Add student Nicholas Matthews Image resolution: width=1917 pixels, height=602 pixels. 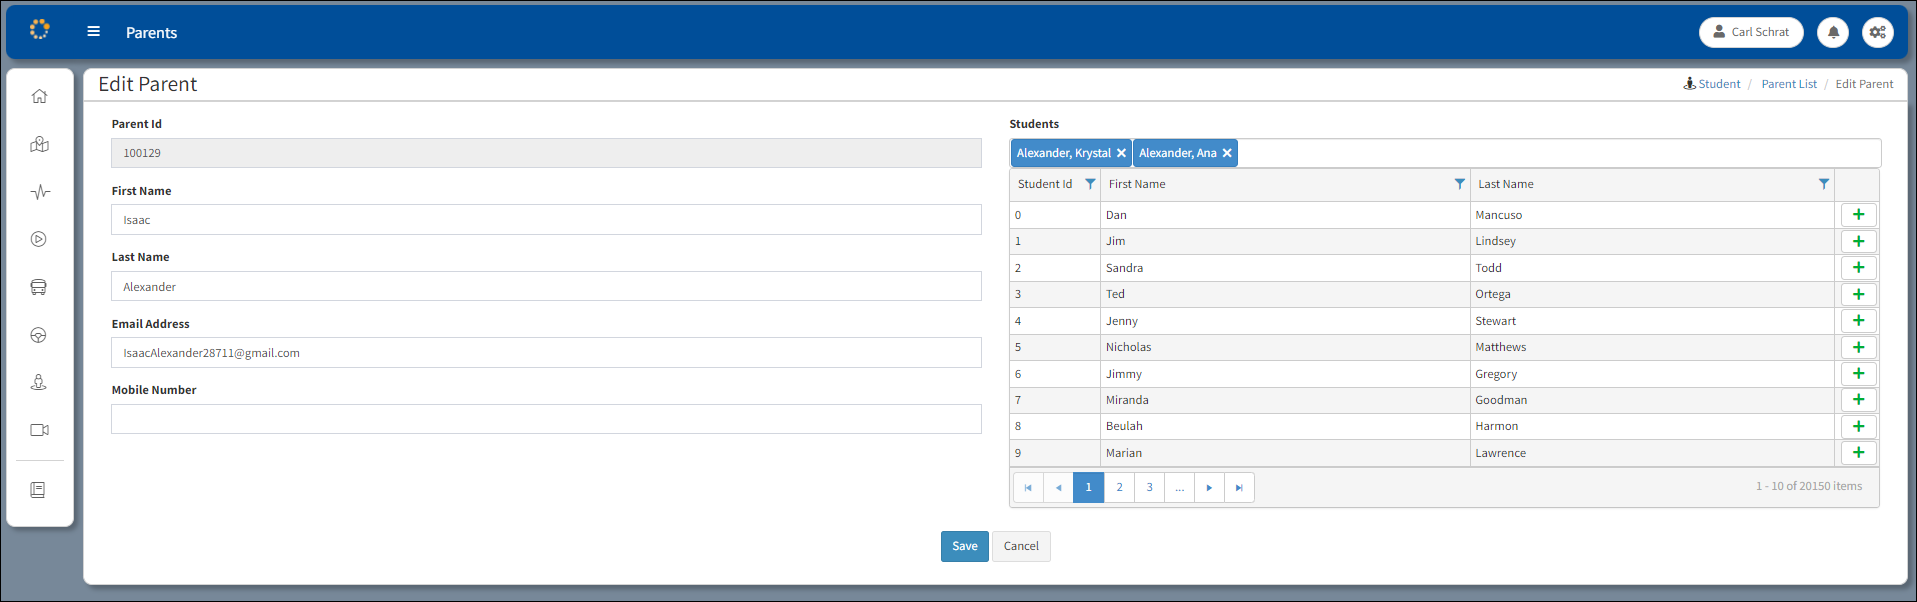(1858, 347)
